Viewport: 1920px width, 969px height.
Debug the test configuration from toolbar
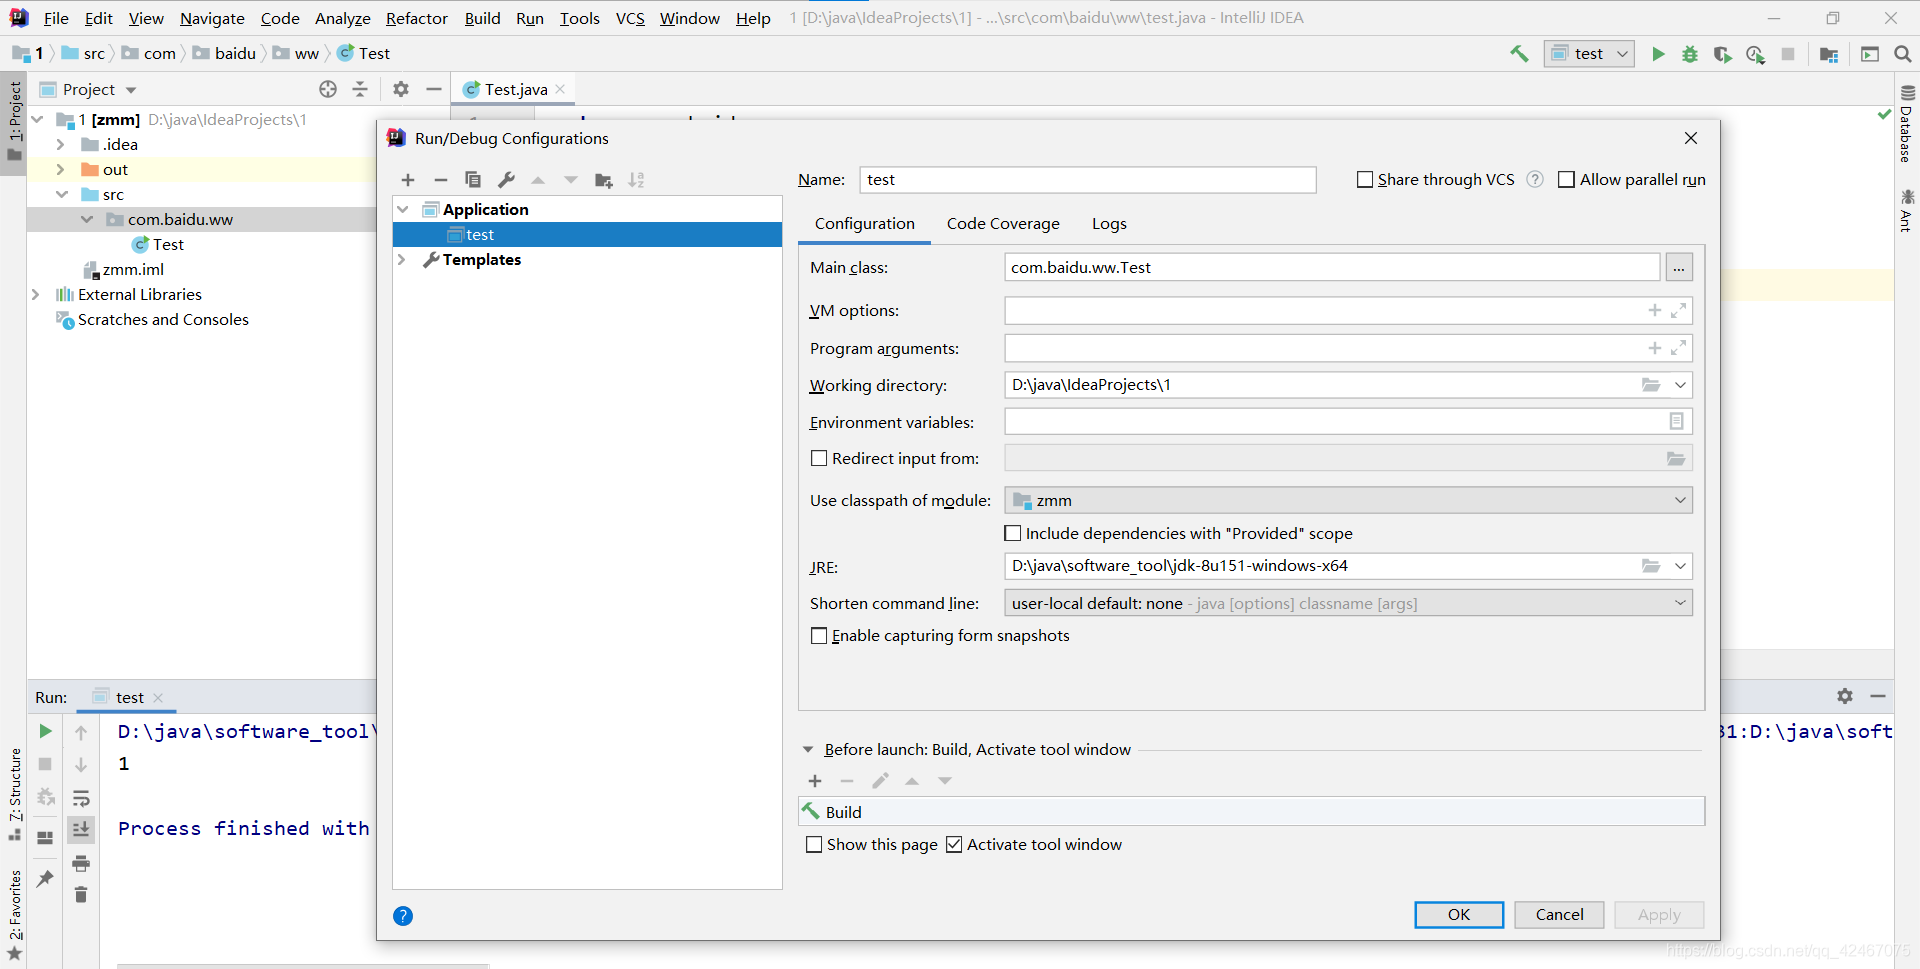click(1690, 54)
